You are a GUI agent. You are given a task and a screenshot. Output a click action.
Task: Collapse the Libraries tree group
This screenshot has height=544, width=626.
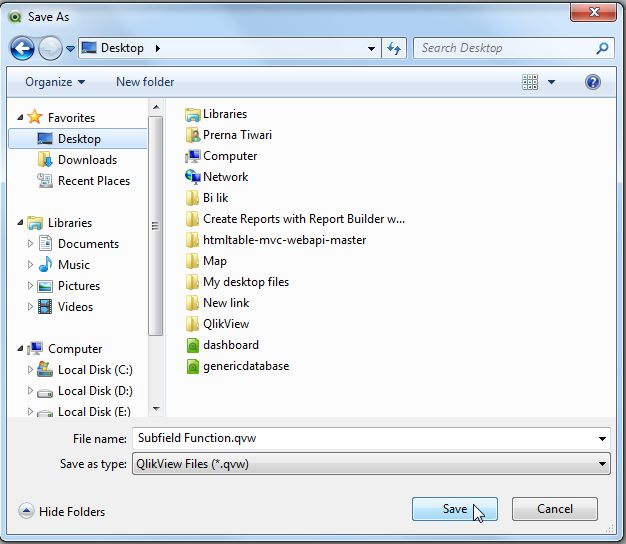20,223
